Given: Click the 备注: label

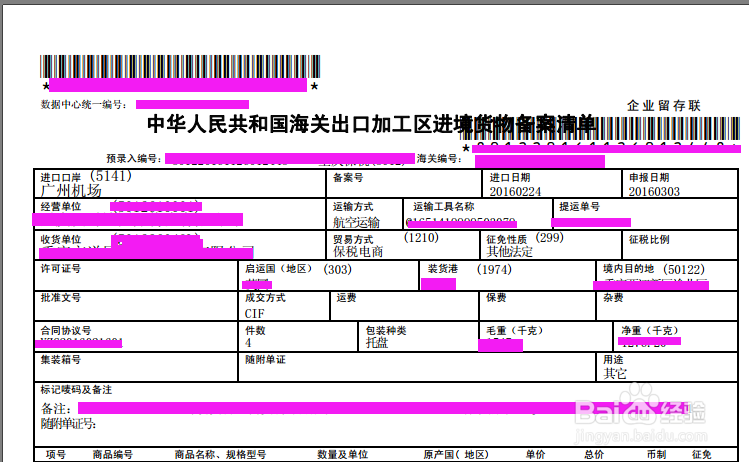Looking at the screenshot, I should point(56,408).
